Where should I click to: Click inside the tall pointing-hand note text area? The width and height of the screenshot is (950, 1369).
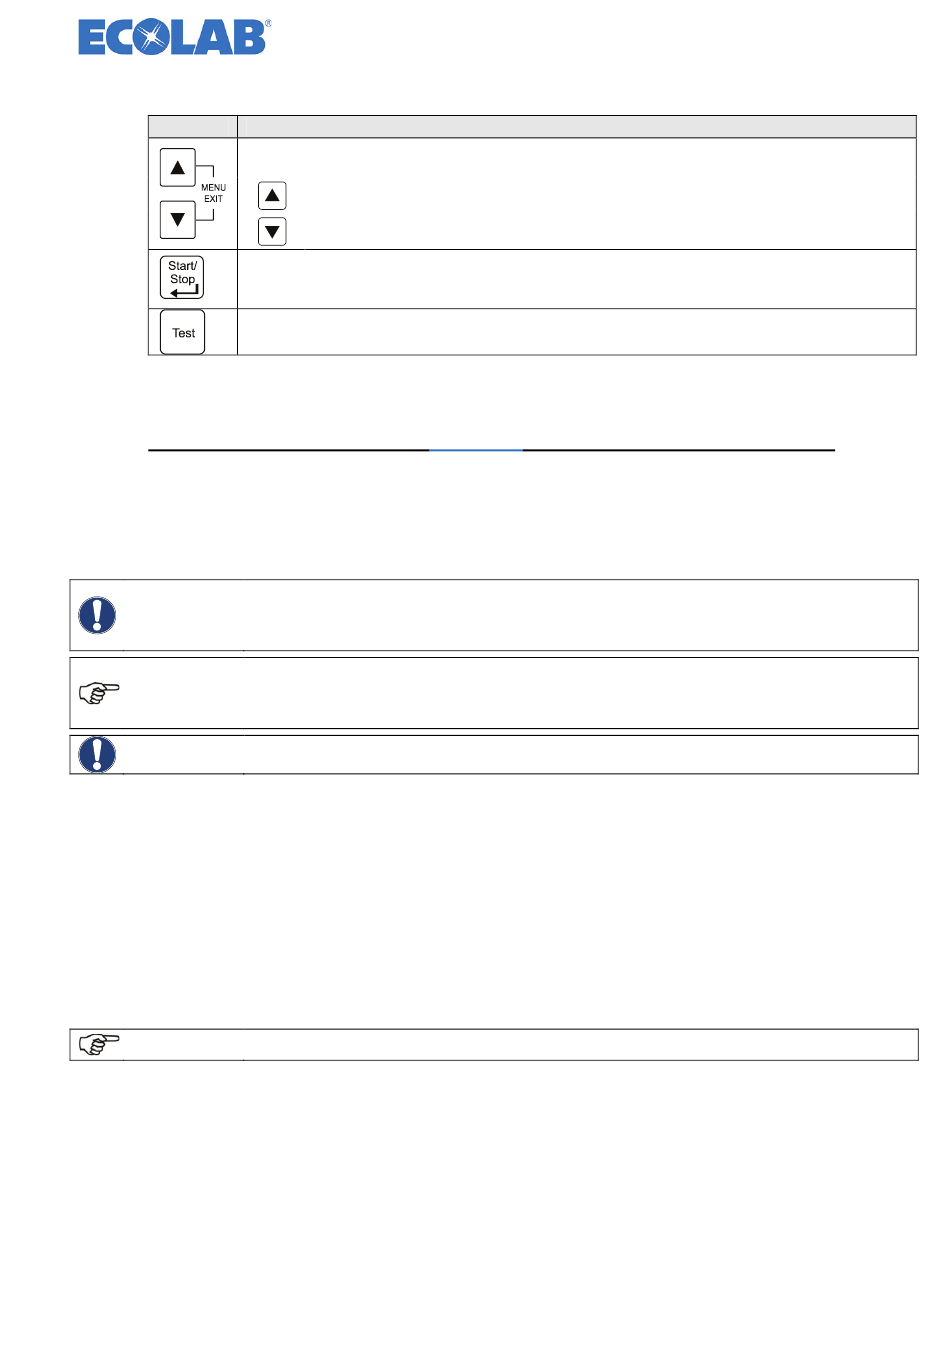[x=581, y=693]
